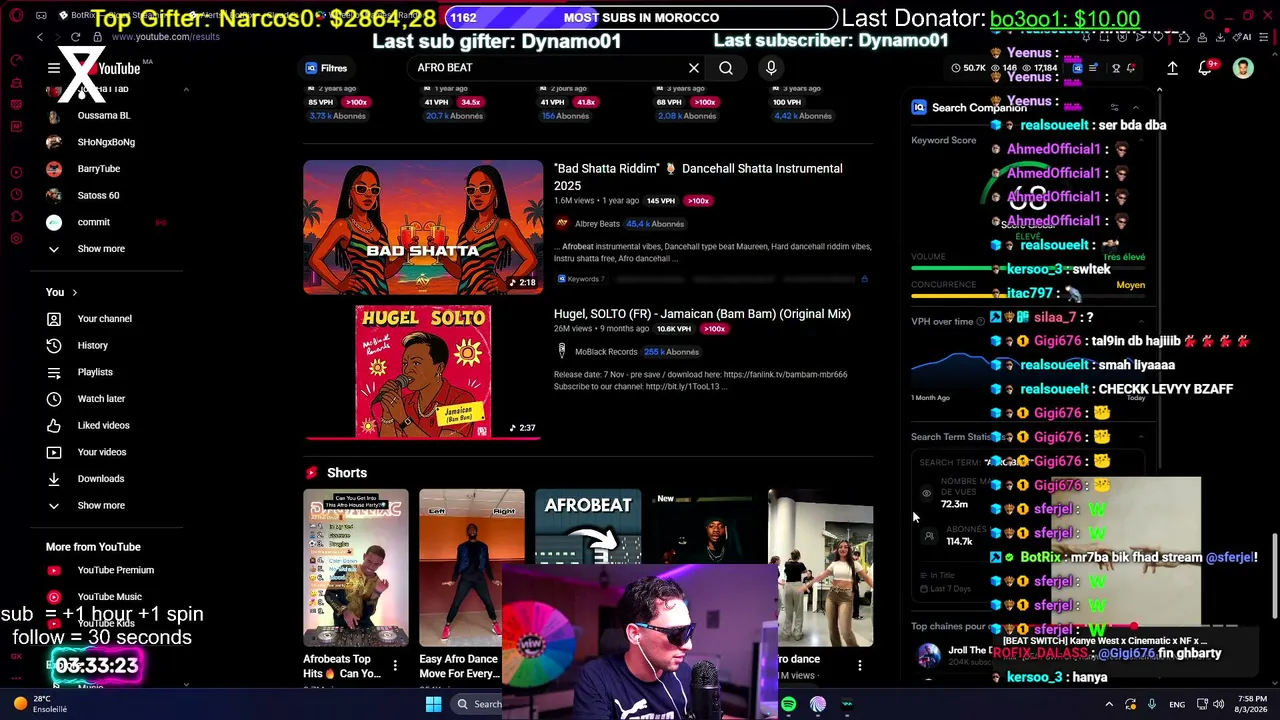Open the live 'commit' channel
This screenshot has width=1280, height=720.
[x=94, y=222]
